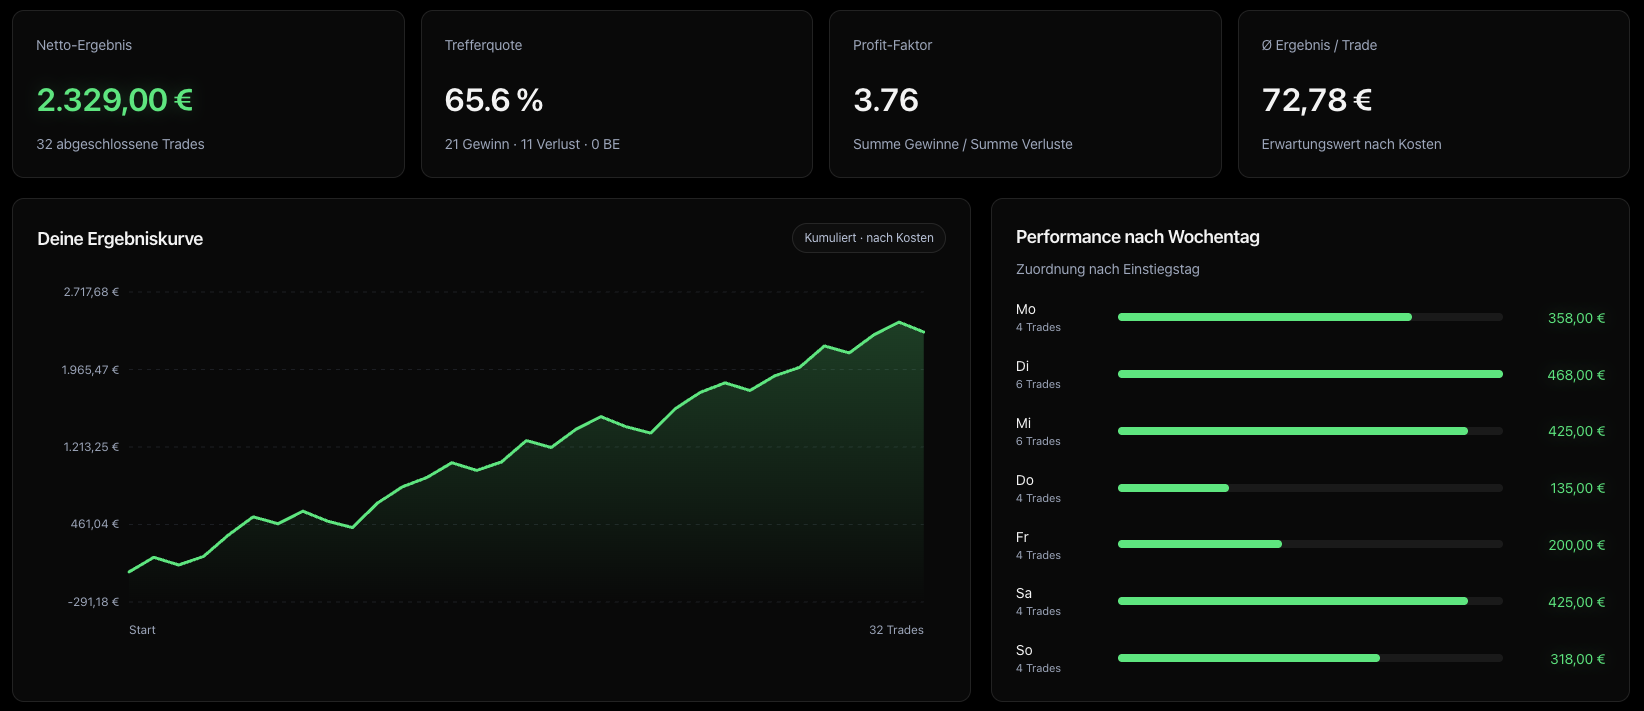1644x711 pixels.
Task: Click the "Profit-Faktor" card label
Action: tap(892, 45)
